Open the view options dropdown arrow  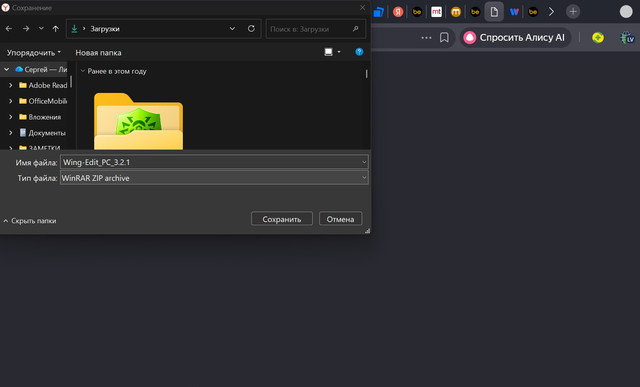(339, 52)
